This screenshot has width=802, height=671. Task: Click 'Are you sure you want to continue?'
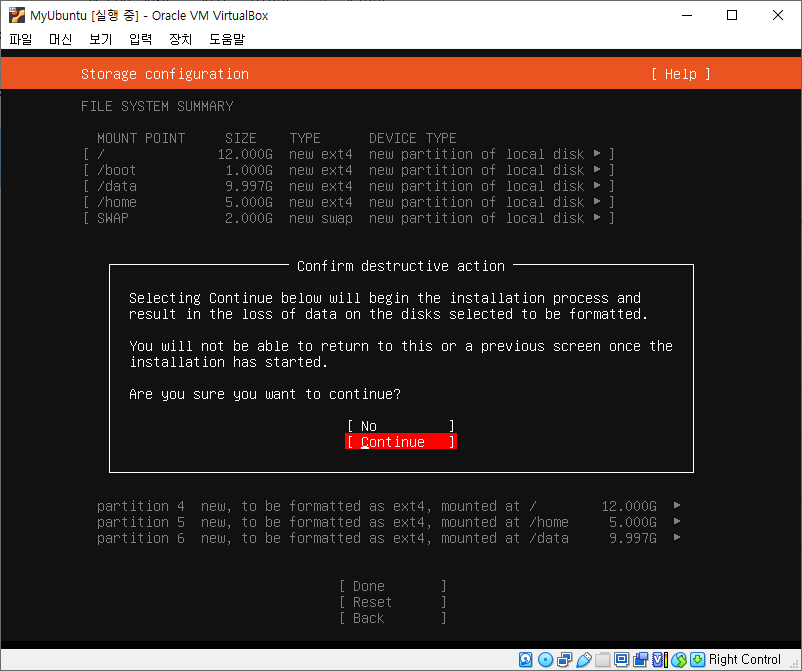265,394
